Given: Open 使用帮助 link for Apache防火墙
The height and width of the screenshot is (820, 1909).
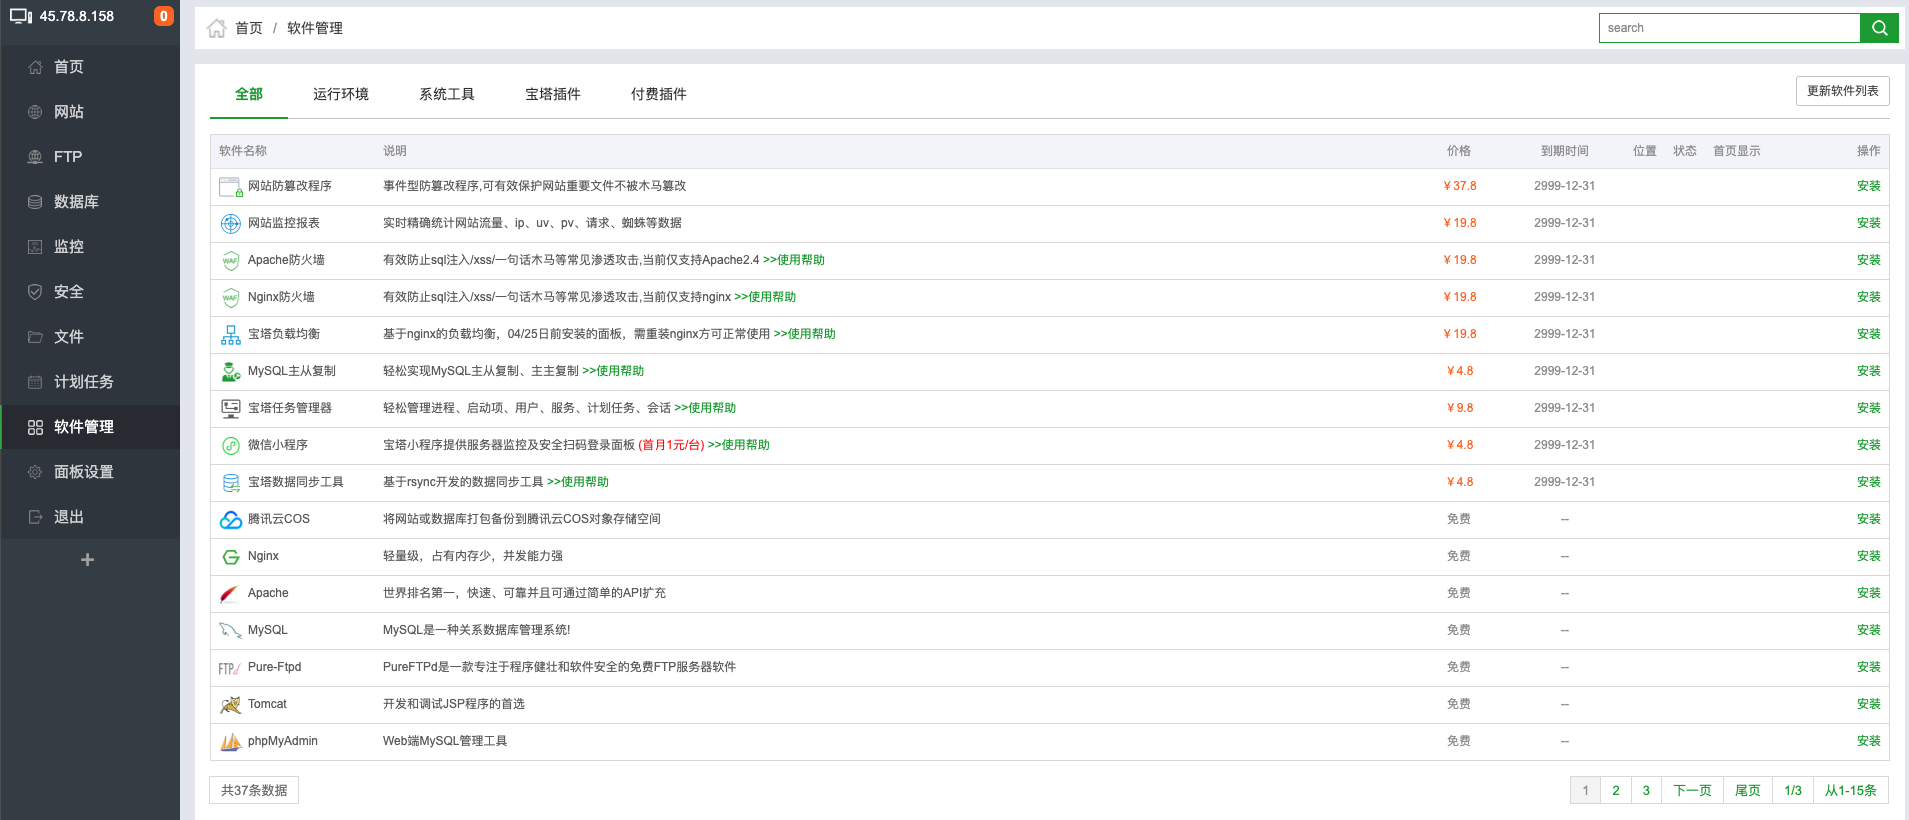Looking at the screenshot, I should [x=794, y=260].
